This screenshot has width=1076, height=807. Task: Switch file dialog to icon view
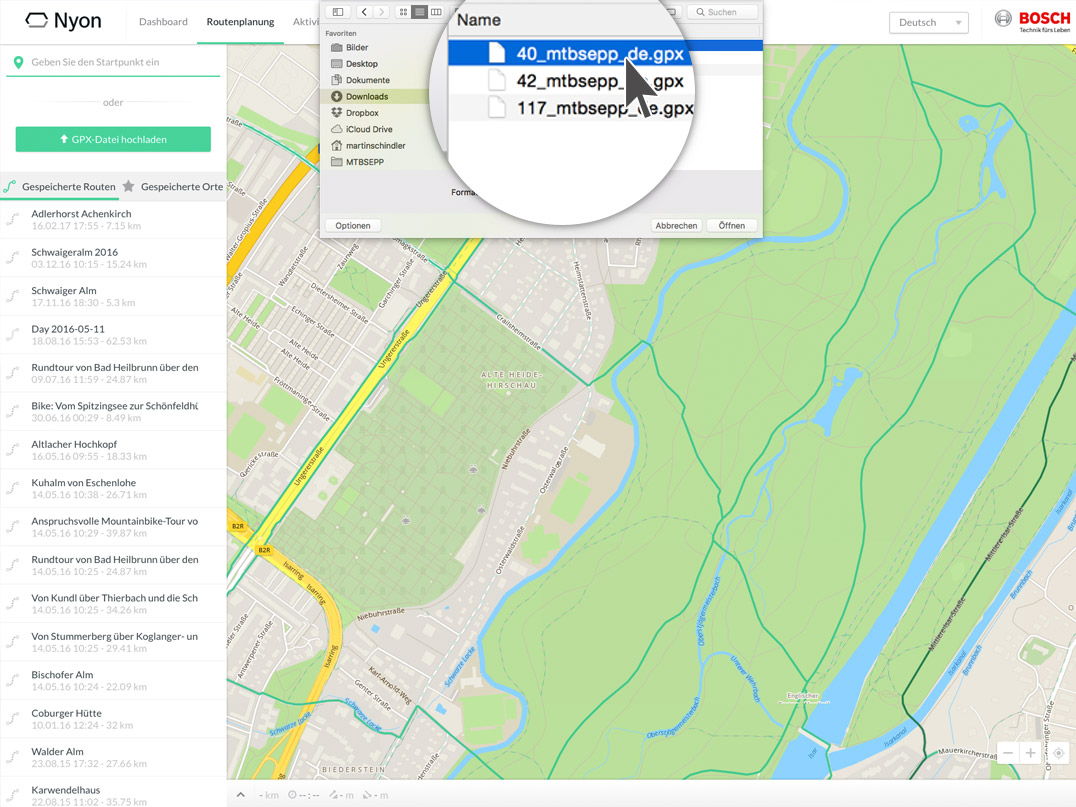click(x=403, y=12)
